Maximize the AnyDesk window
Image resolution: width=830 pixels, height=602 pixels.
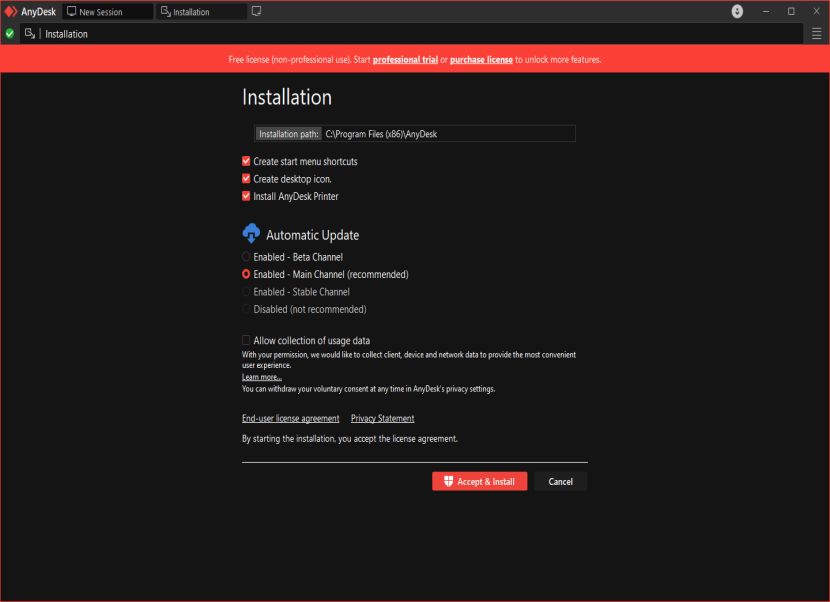coord(791,11)
